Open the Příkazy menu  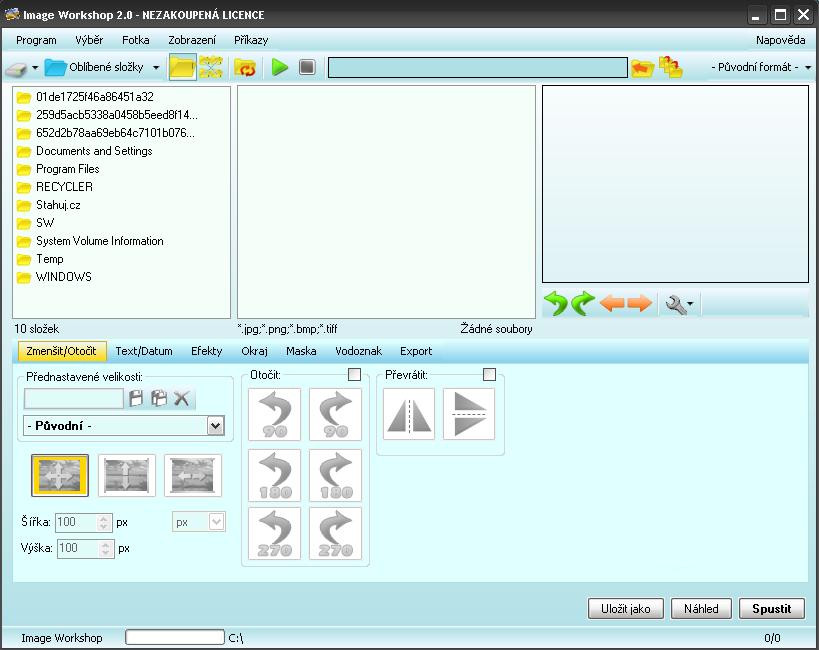[251, 40]
